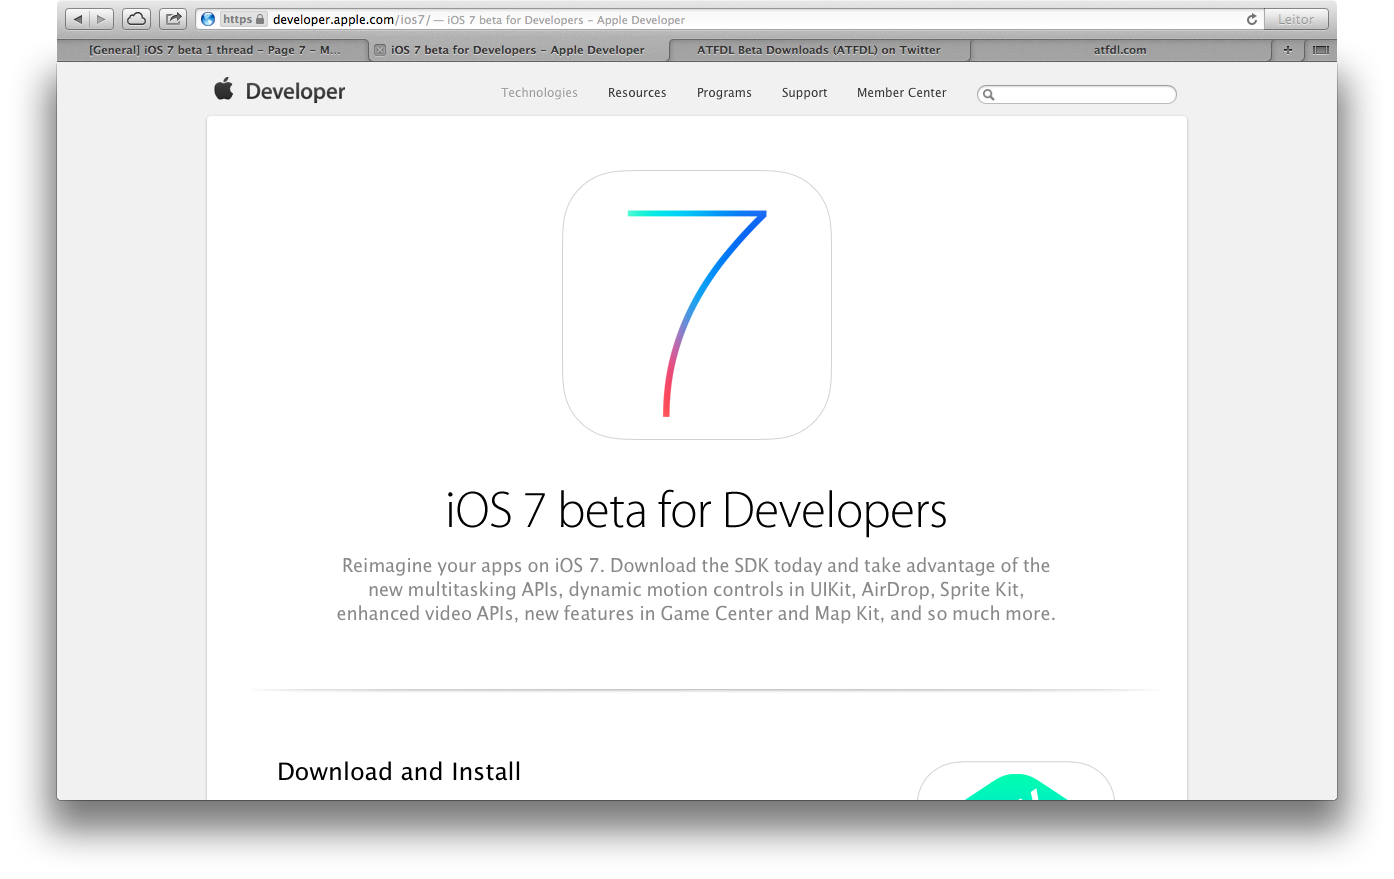
Task: Open the atfdl.com tab
Action: click(x=1120, y=50)
